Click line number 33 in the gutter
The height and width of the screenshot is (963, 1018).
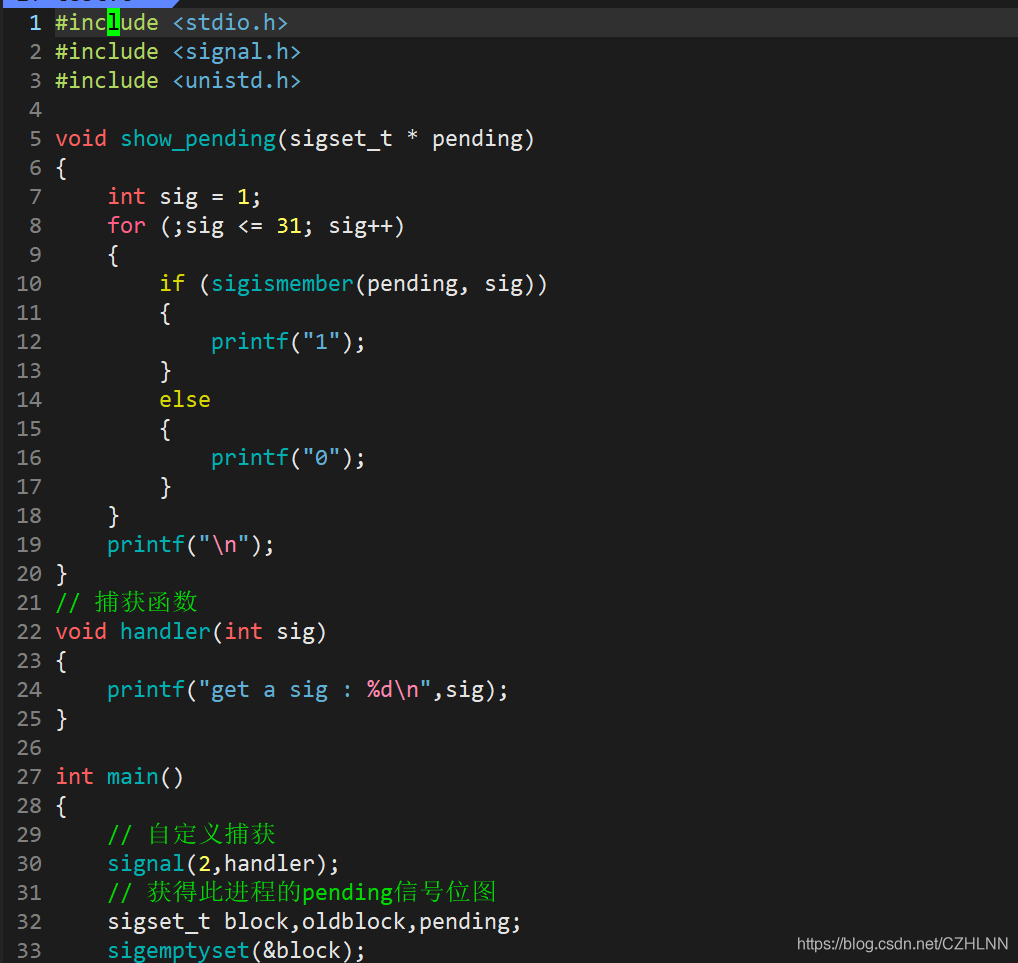tap(29, 951)
